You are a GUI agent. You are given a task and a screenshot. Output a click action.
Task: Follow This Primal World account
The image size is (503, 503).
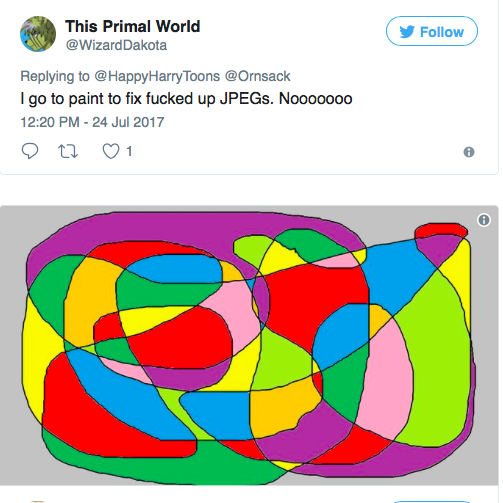[x=432, y=31]
